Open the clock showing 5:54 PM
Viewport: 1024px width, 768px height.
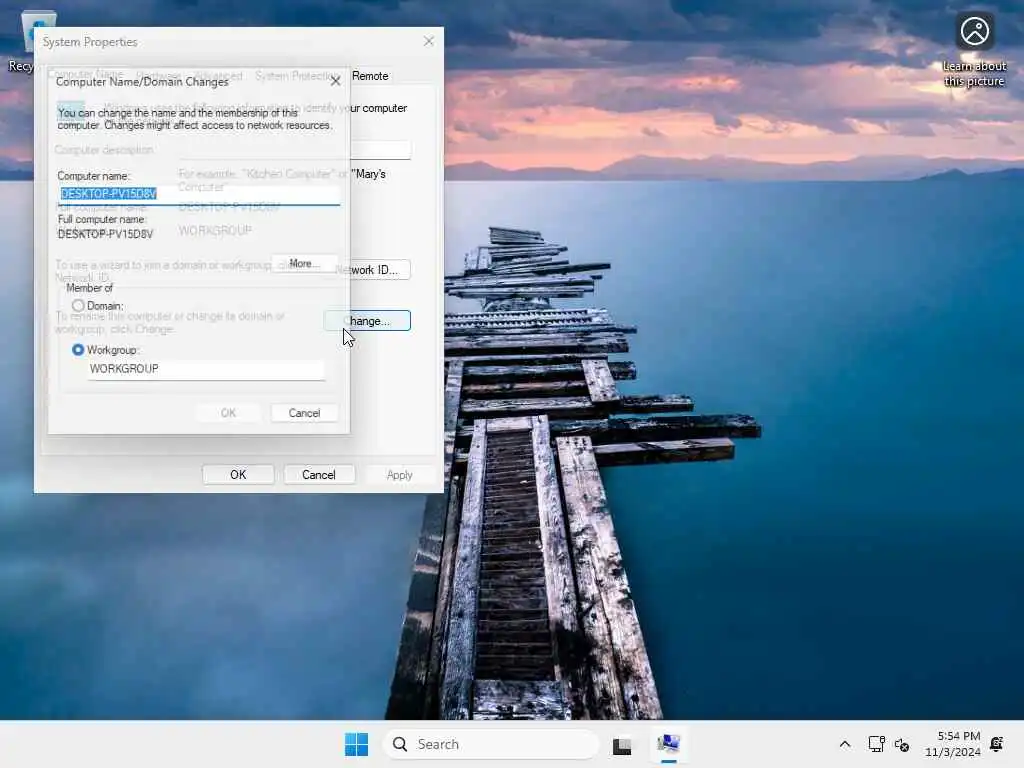(953, 744)
